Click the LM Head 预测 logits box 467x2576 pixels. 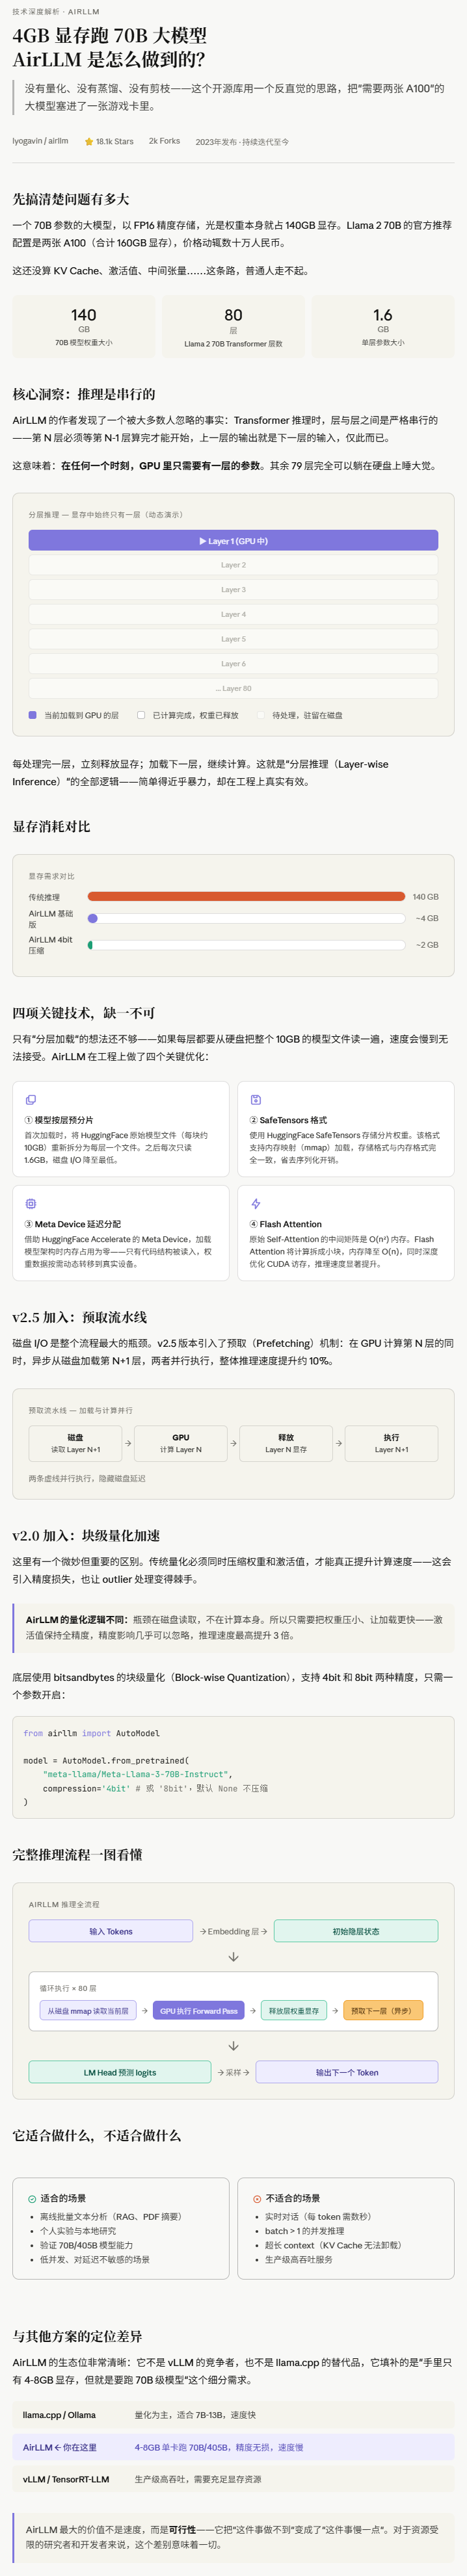pos(120,2072)
